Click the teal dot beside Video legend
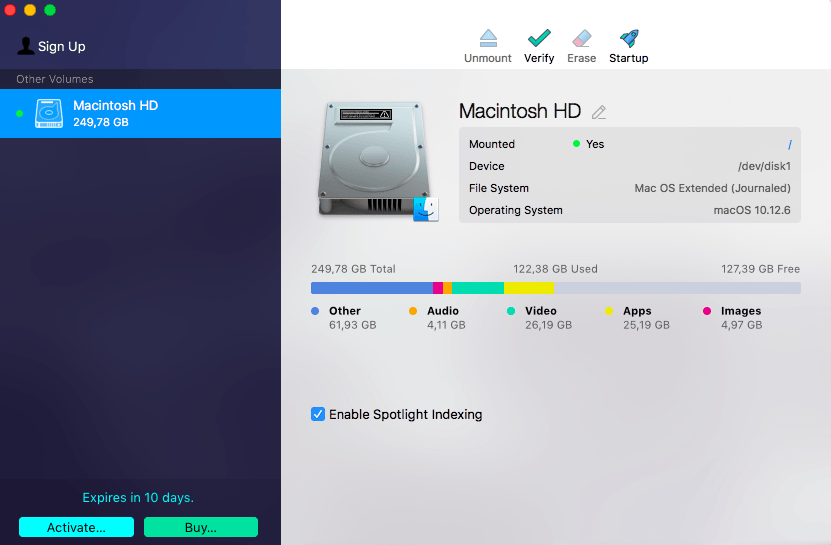 (x=511, y=311)
